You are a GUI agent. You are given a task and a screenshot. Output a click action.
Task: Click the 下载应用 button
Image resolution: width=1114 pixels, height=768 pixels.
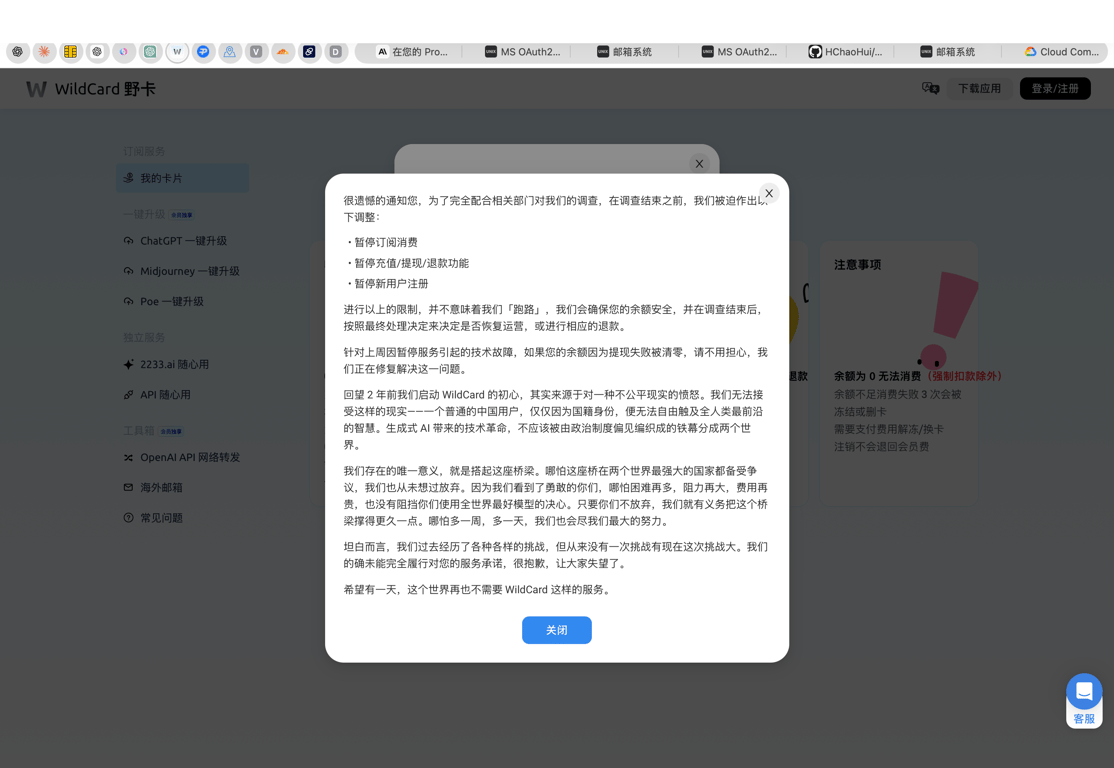979,89
